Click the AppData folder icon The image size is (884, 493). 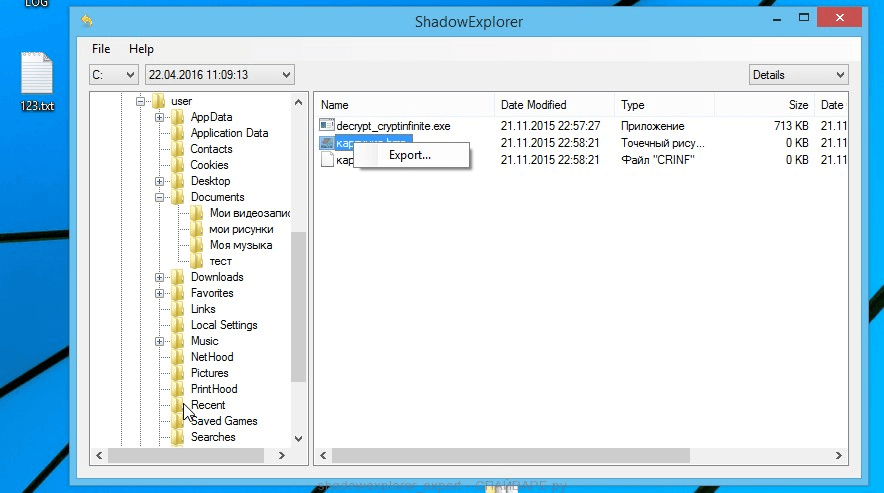[178, 117]
